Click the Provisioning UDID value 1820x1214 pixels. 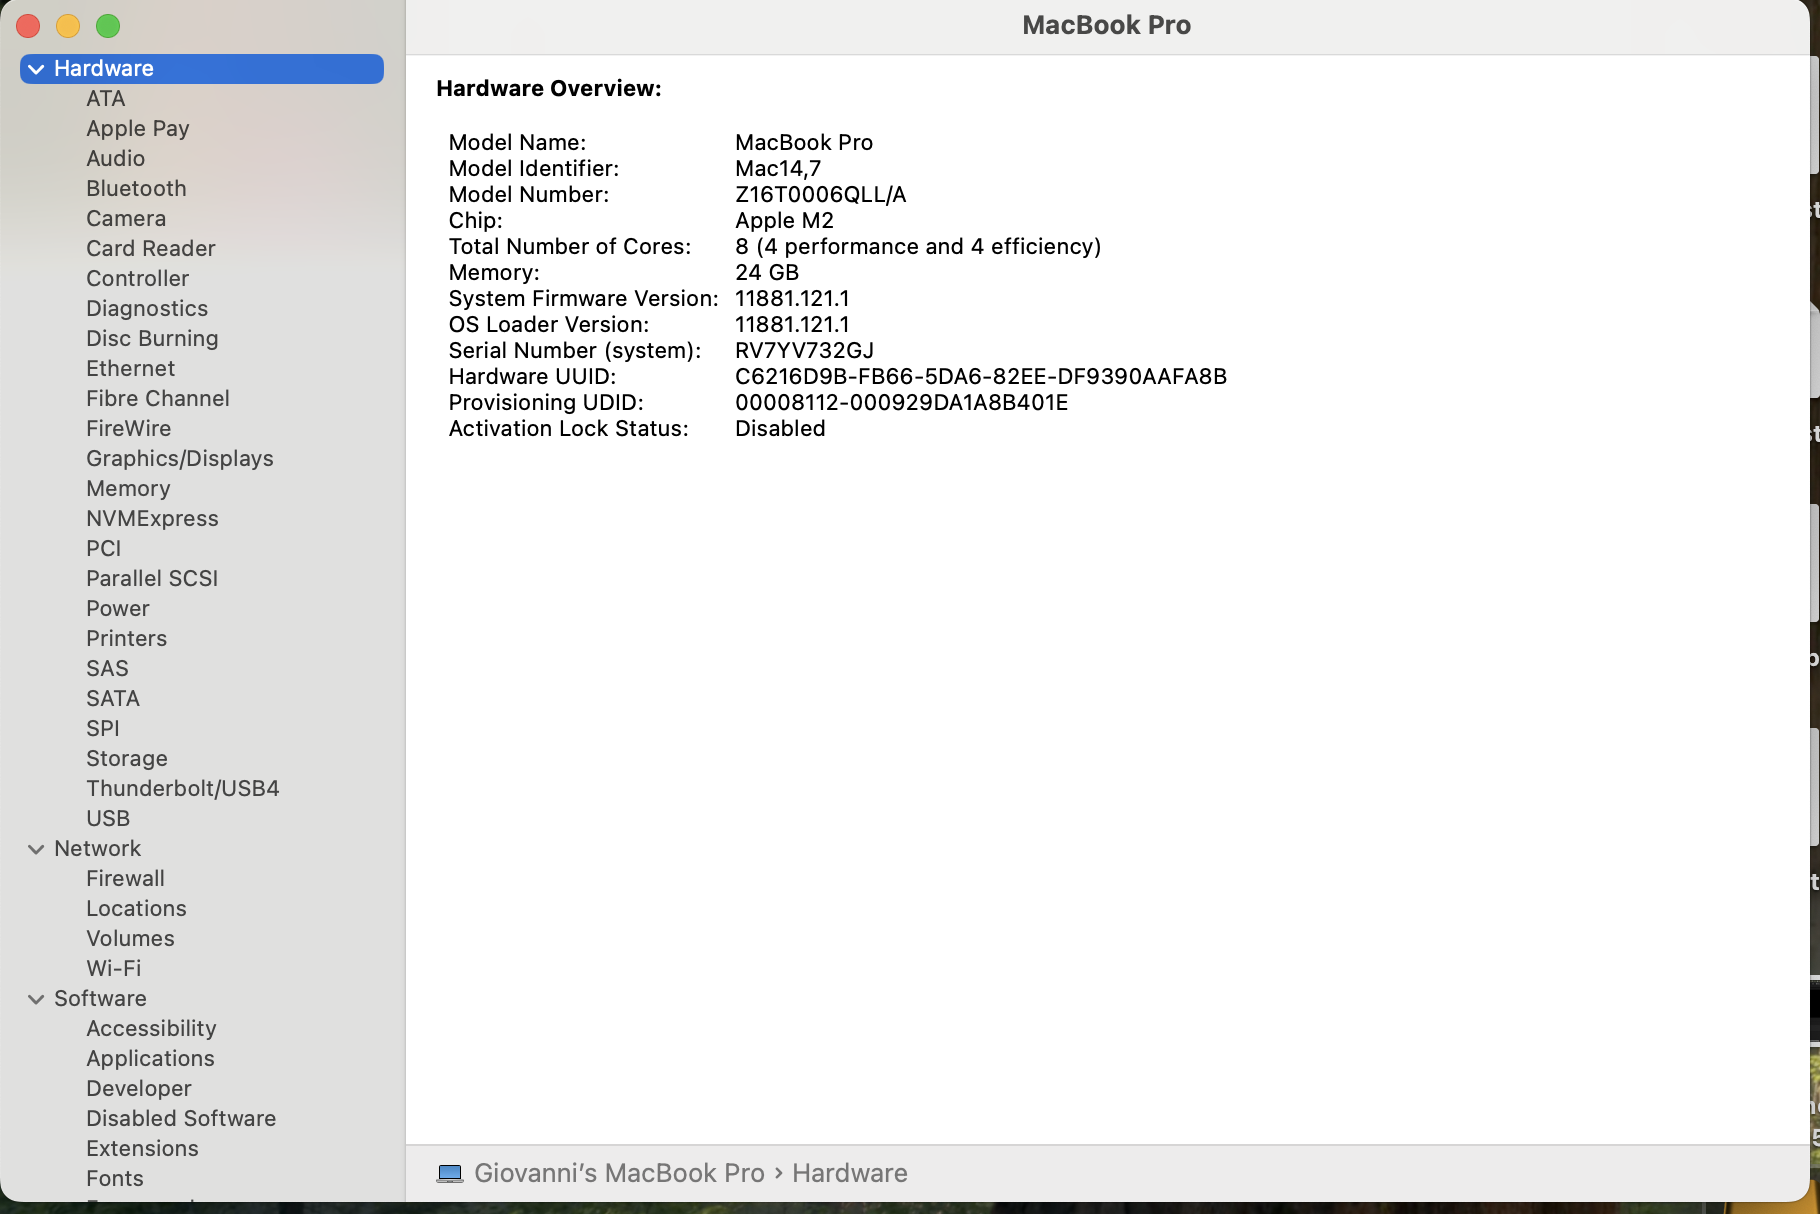pos(902,403)
